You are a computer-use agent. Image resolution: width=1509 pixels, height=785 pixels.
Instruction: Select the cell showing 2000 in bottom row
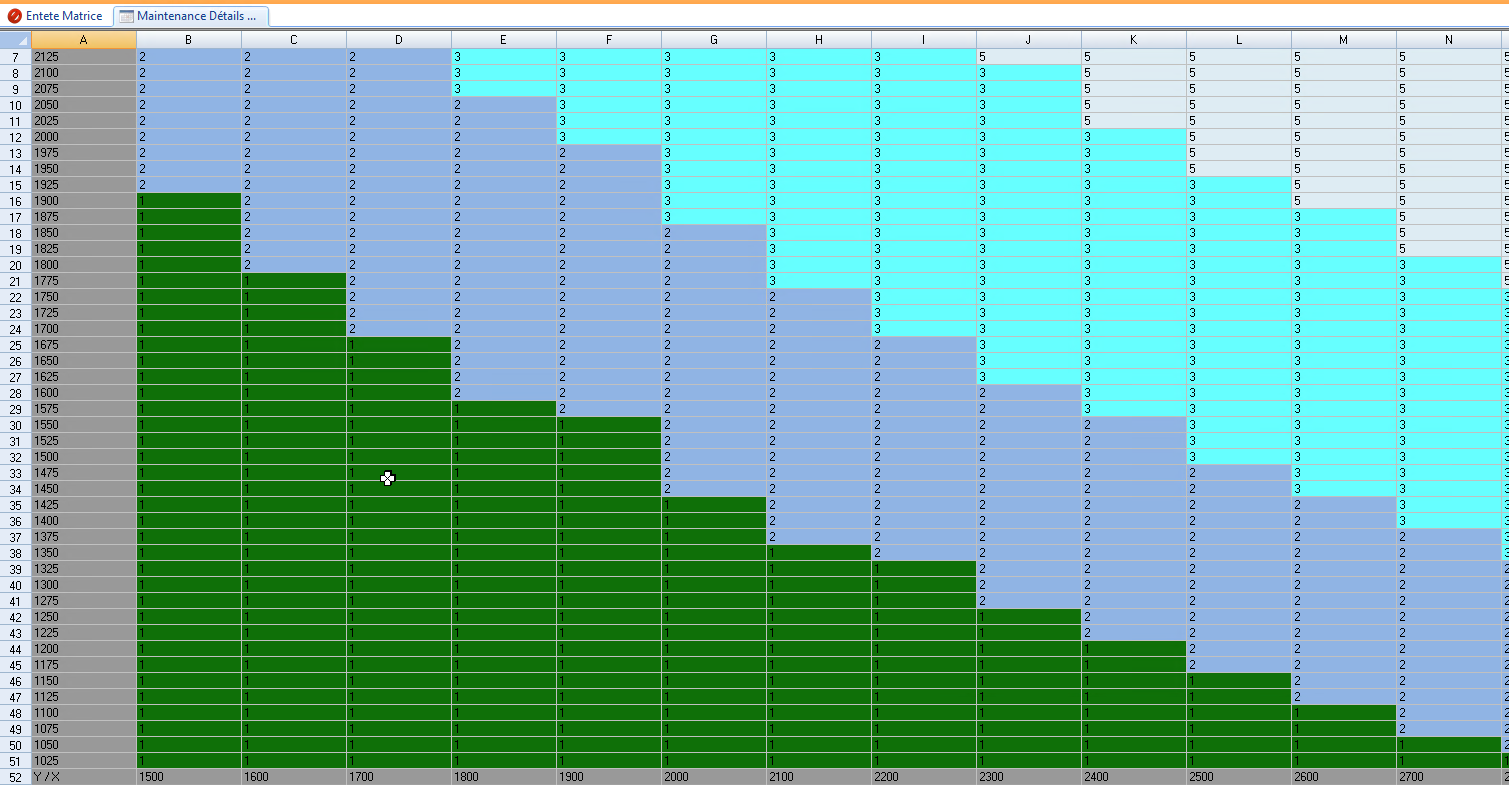coord(713,777)
